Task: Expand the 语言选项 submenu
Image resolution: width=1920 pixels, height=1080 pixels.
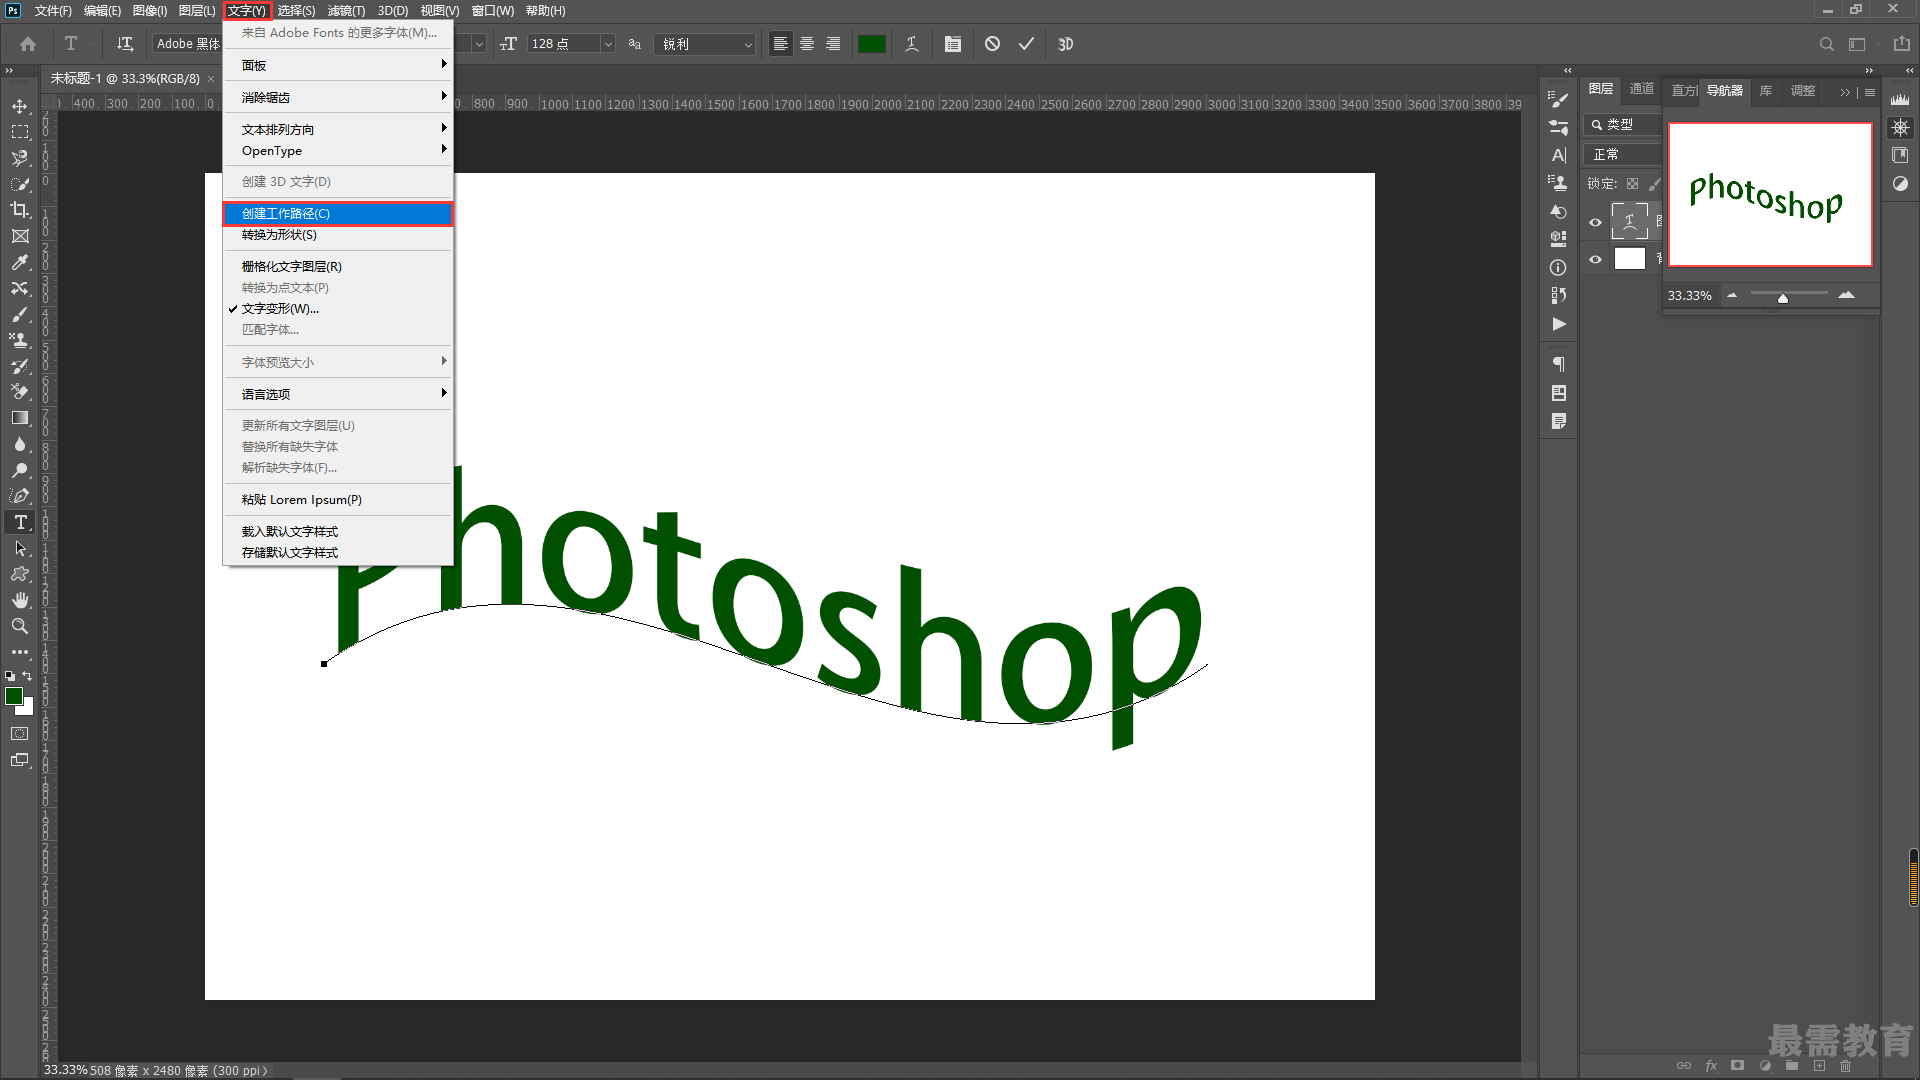Action: tap(338, 394)
